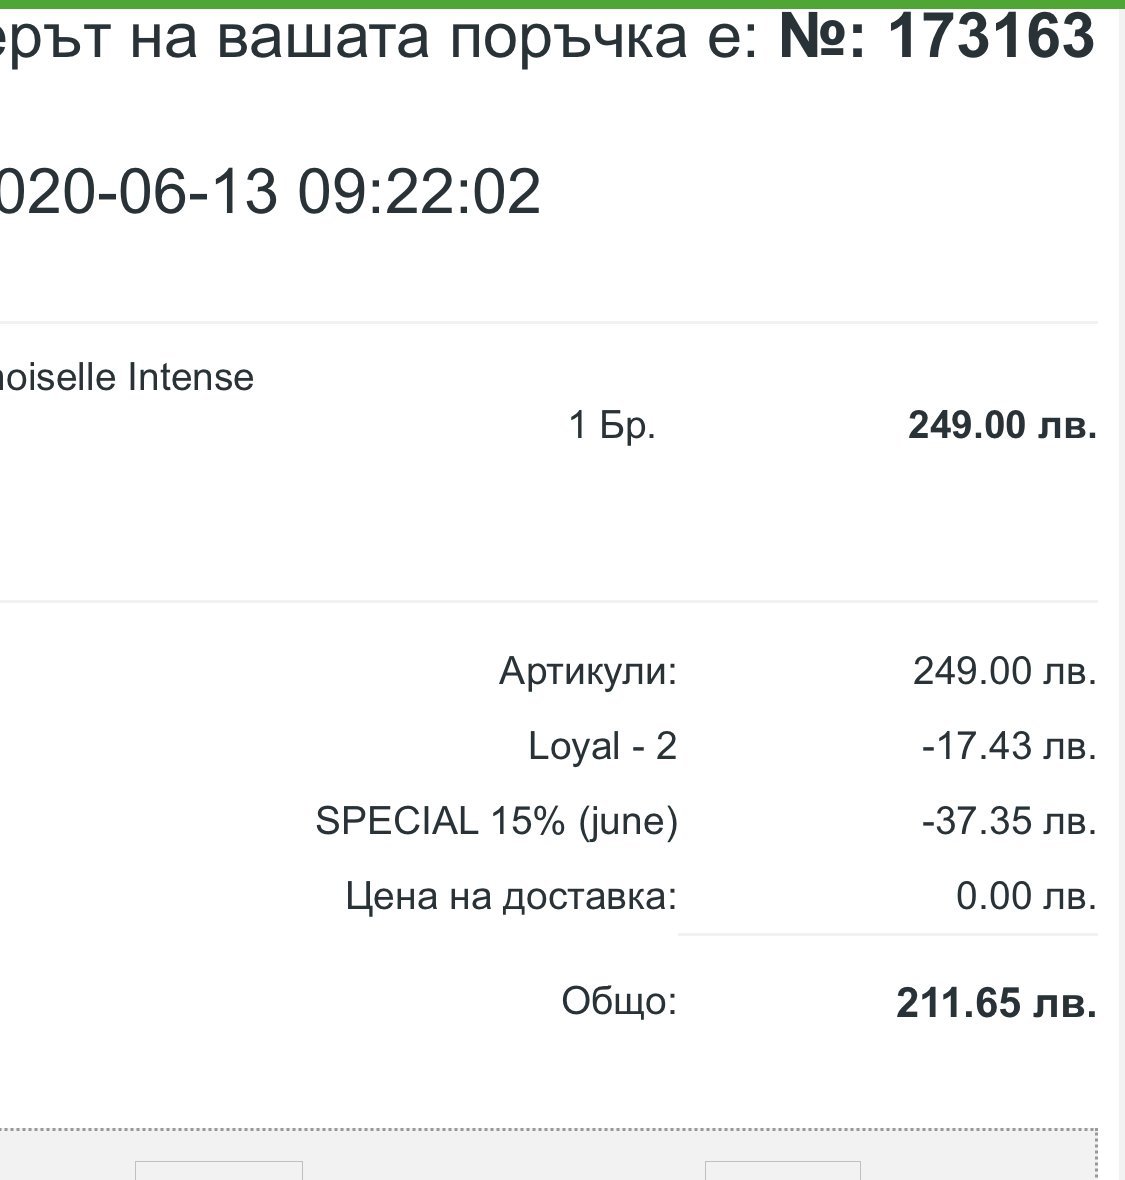Click the bold product price 249.00 лв.
The height and width of the screenshot is (1180, 1125).
click(x=1002, y=426)
